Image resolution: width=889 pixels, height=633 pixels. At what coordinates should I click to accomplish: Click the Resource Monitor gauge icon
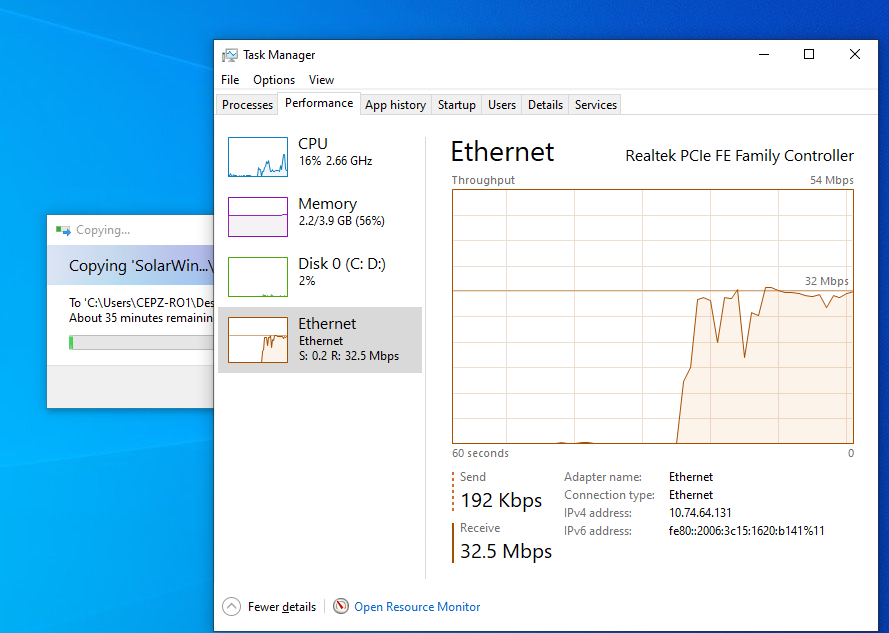tap(340, 606)
